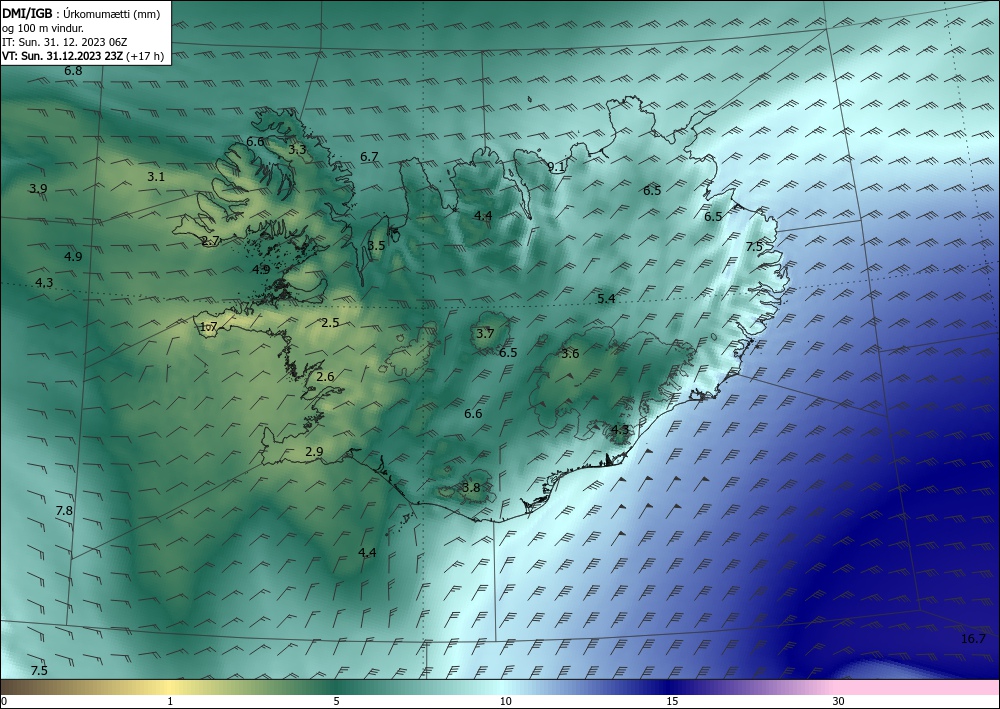Viewport: 1000px width, 709px height.
Task: Click the 3.8 value on the south glacier
Action: pyautogui.click(x=471, y=488)
